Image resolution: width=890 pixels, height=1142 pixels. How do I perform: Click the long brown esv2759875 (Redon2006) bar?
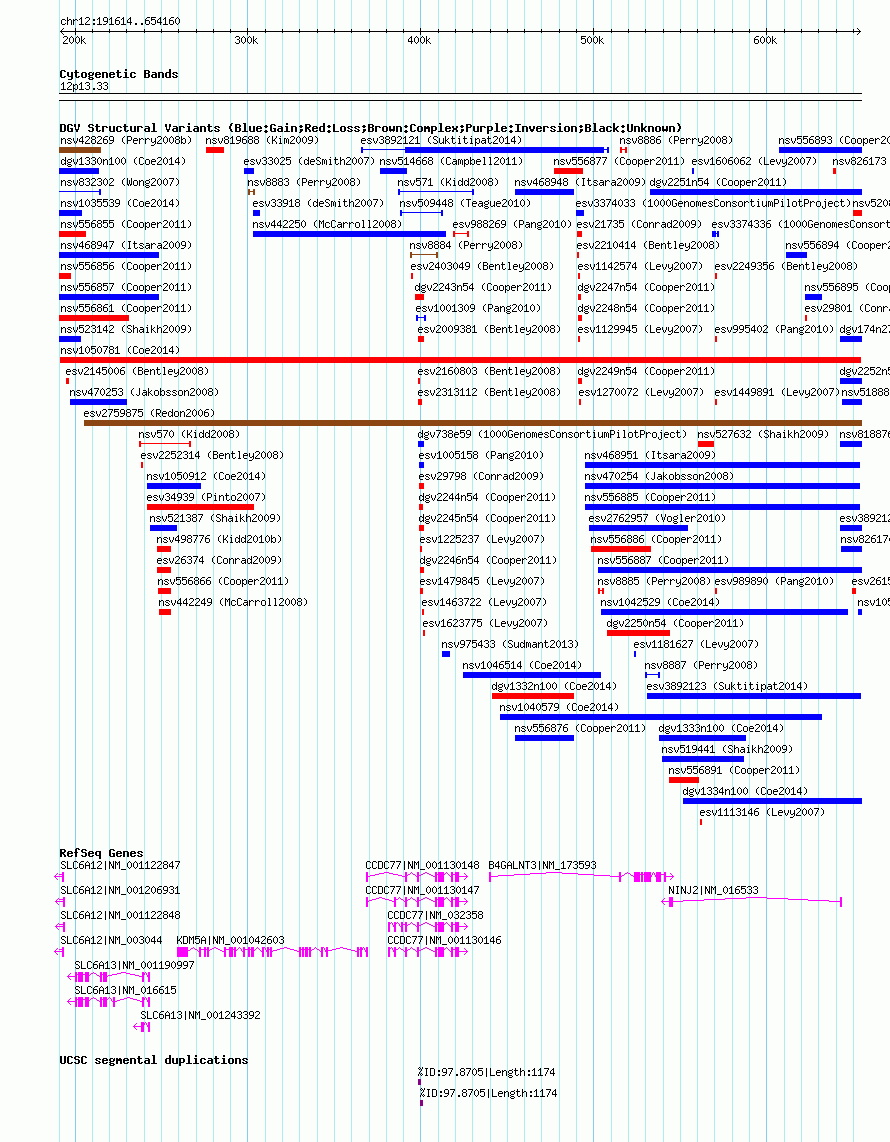tap(473, 422)
